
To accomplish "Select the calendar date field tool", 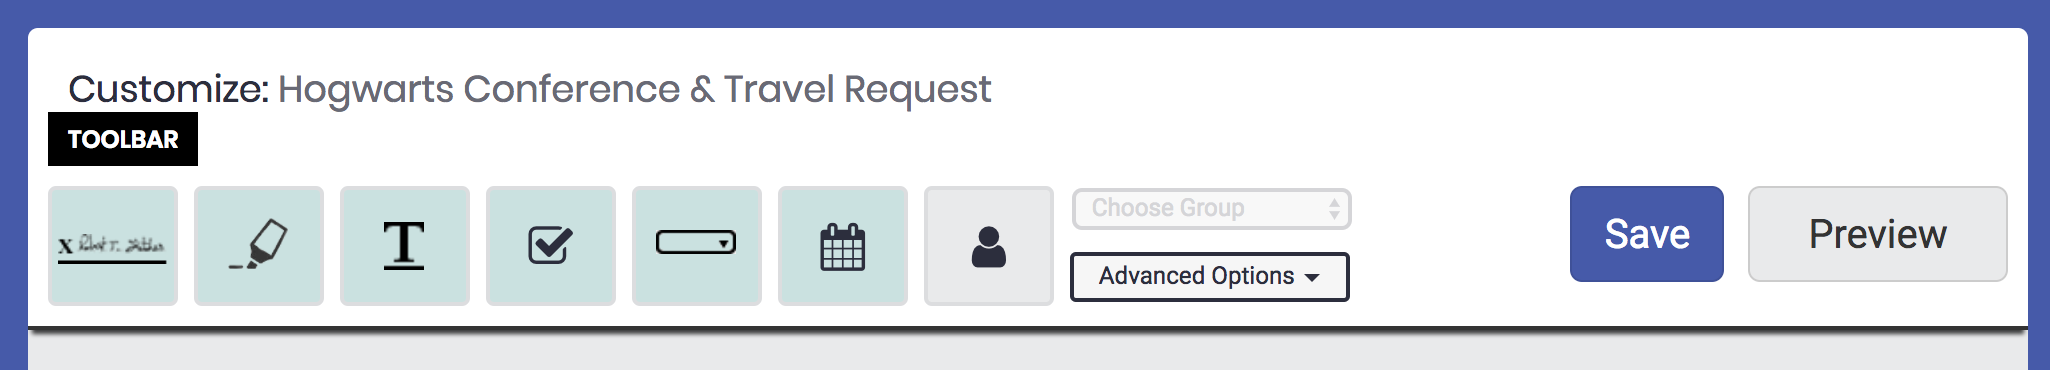I will tap(843, 246).
